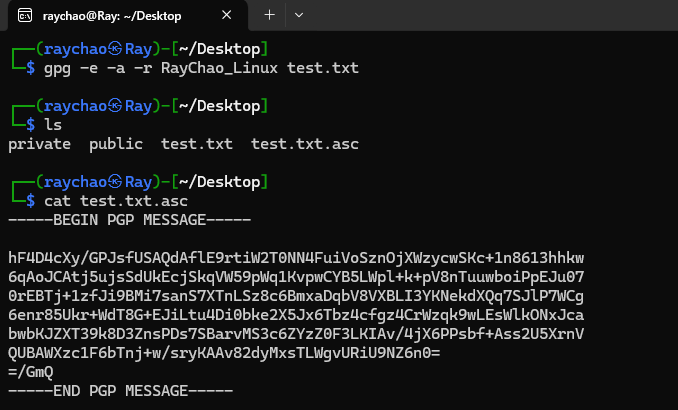Click the Kali symbol in the first prompt
The width and height of the screenshot is (678, 410).
coord(115,48)
